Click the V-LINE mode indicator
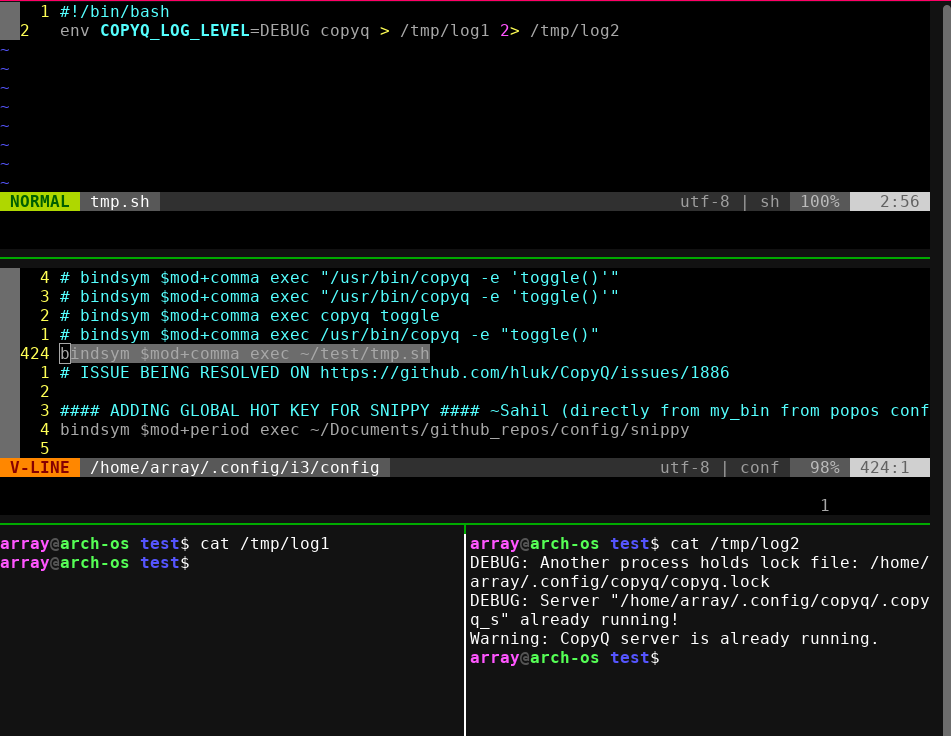This screenshot has height=736, width=951. coord(39,467)
